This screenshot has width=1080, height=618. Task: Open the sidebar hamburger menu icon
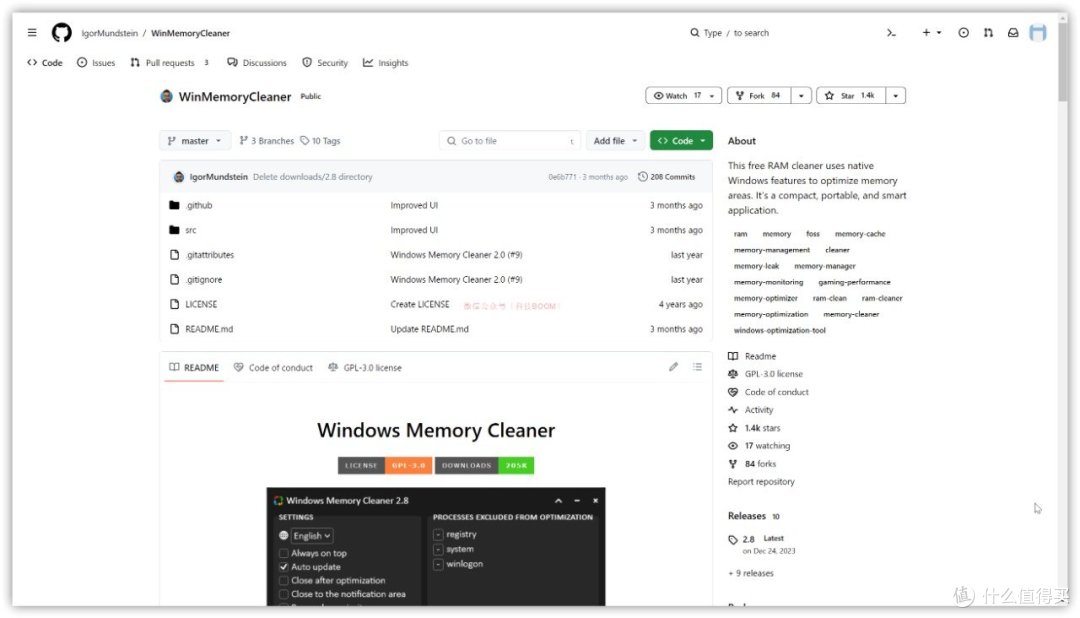coord(31,31)
